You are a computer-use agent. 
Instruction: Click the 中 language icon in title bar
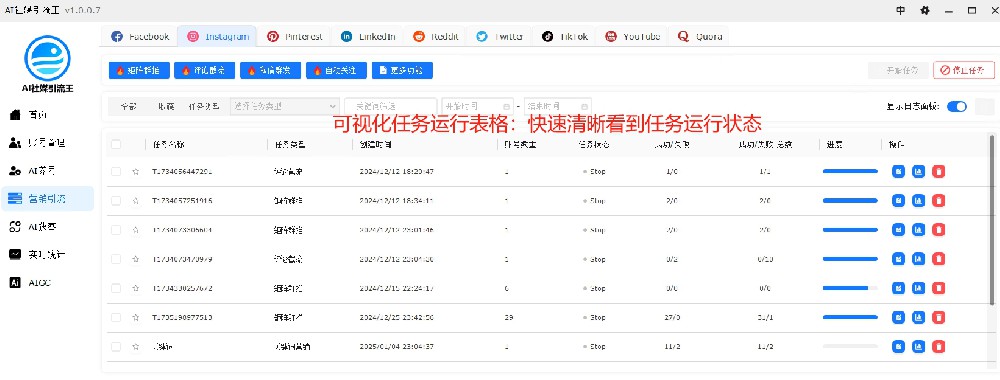(901, 10)
